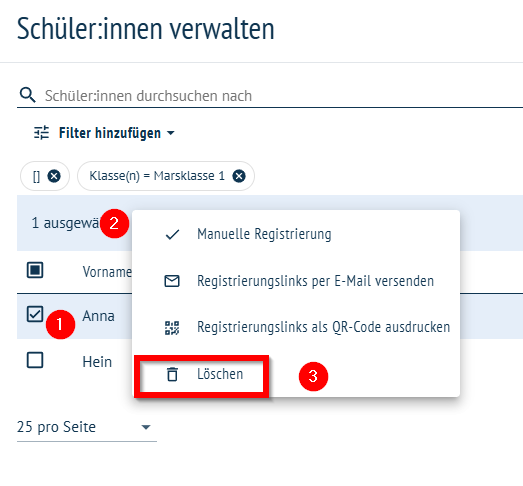Remove the Klasse(n) = Marsklasse 1 filter

(x=239, y=176)
